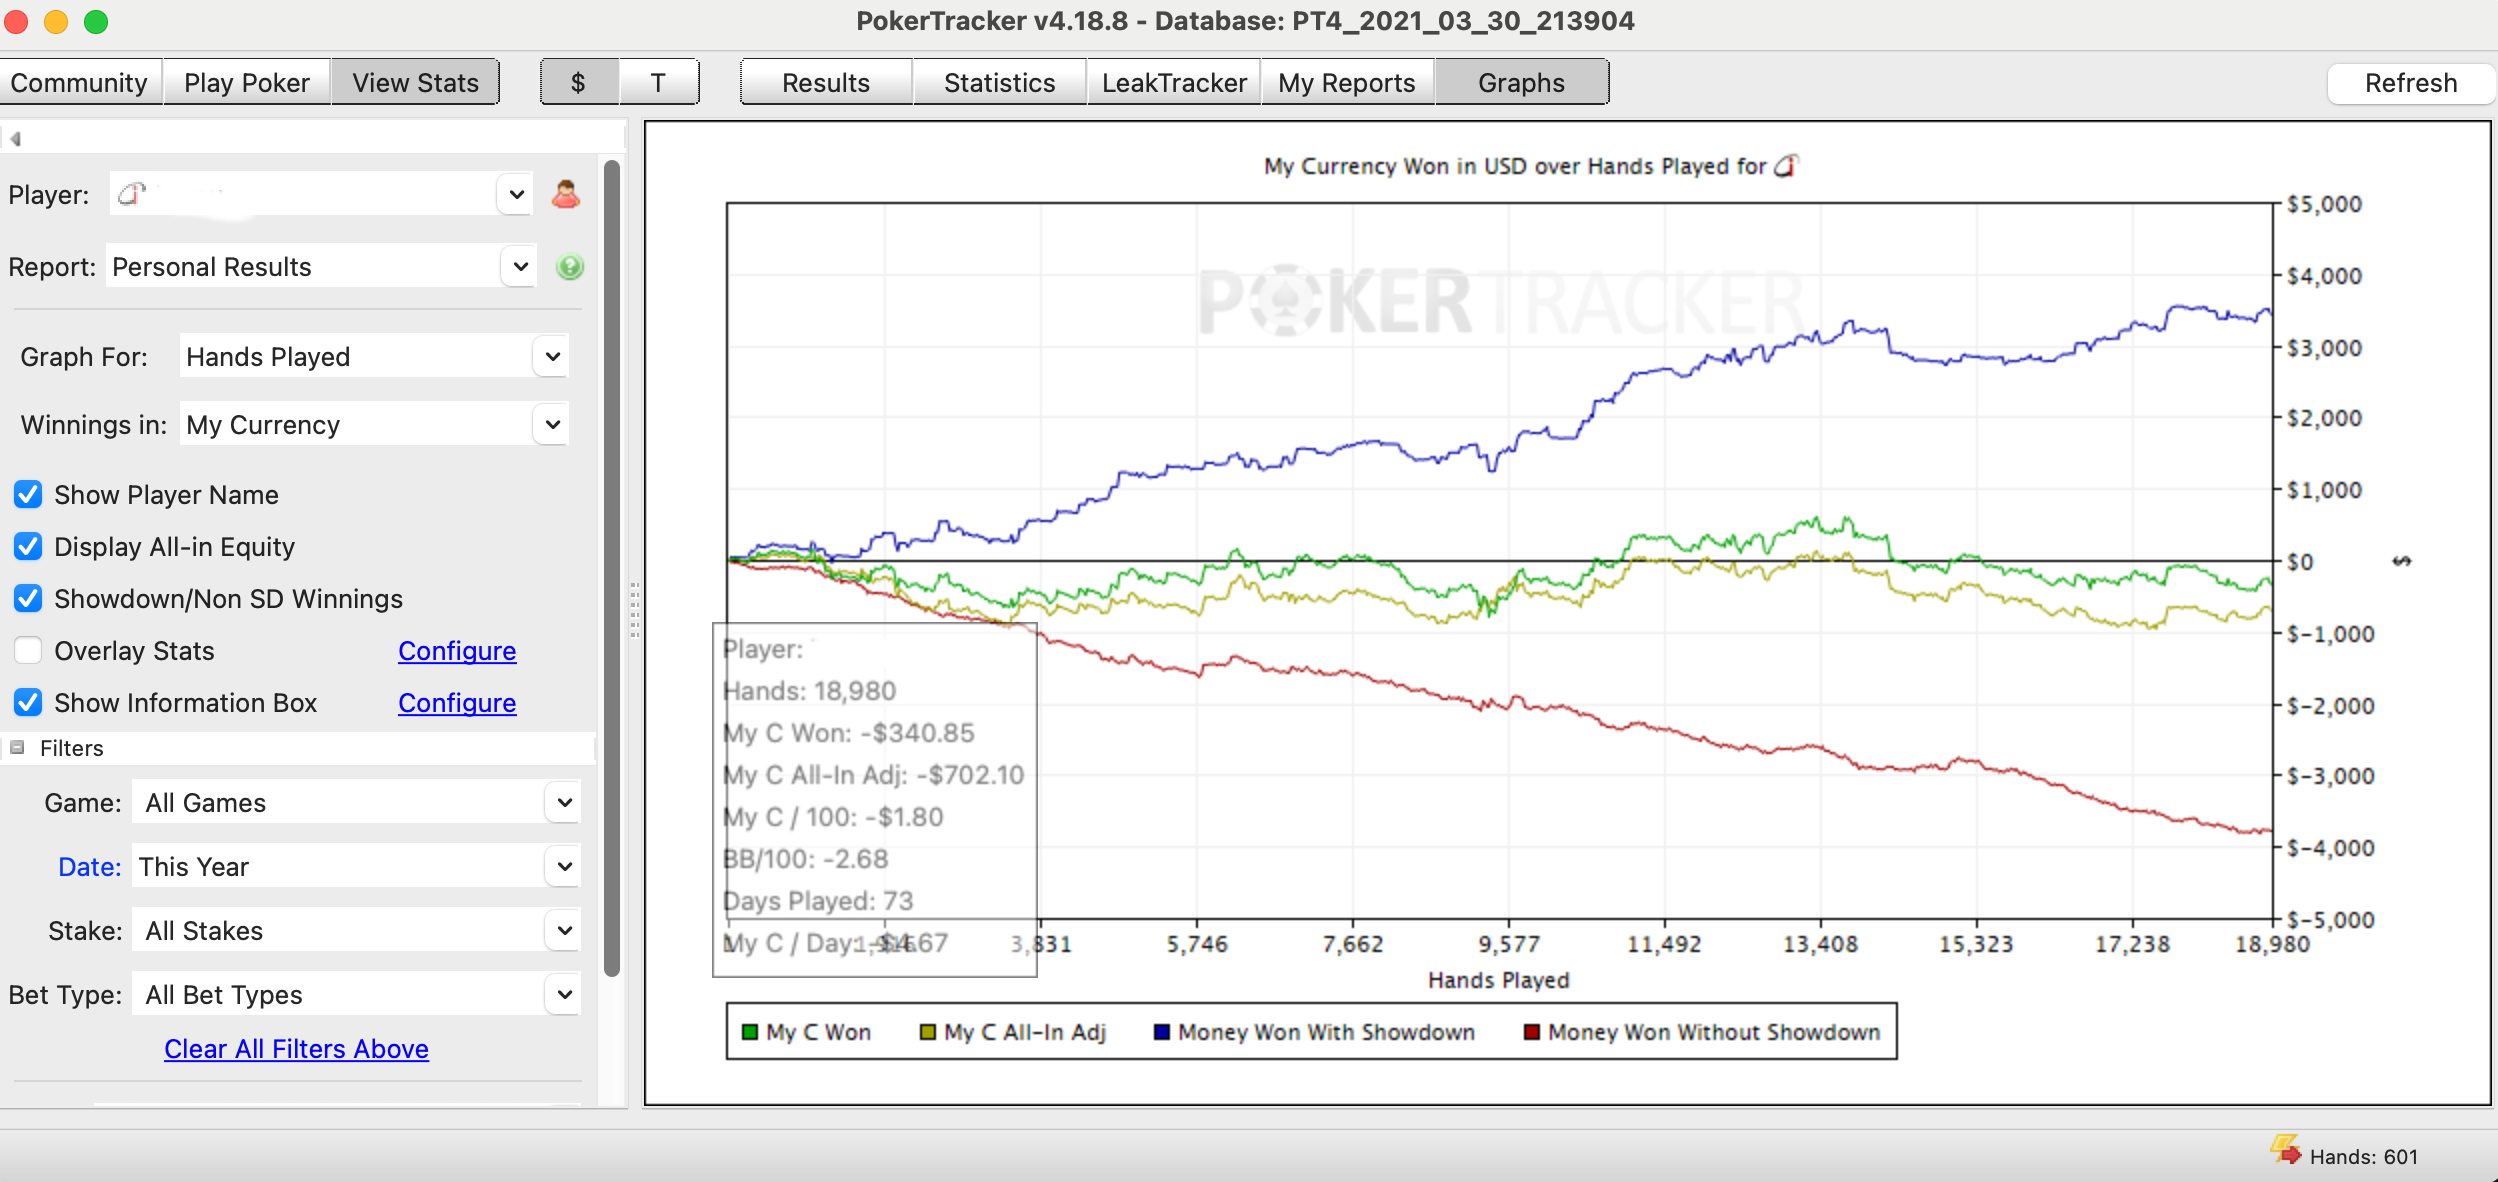
Task: Click the $0 axis value
Action: tap(2300, 562)
